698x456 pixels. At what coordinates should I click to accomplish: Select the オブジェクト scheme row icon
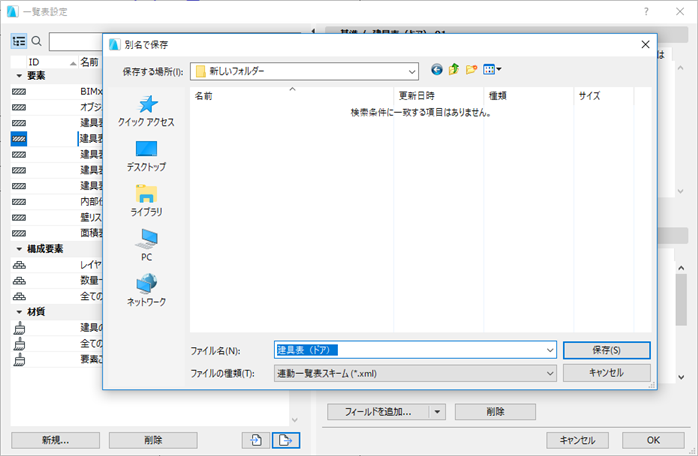click(x=19, y=107)
